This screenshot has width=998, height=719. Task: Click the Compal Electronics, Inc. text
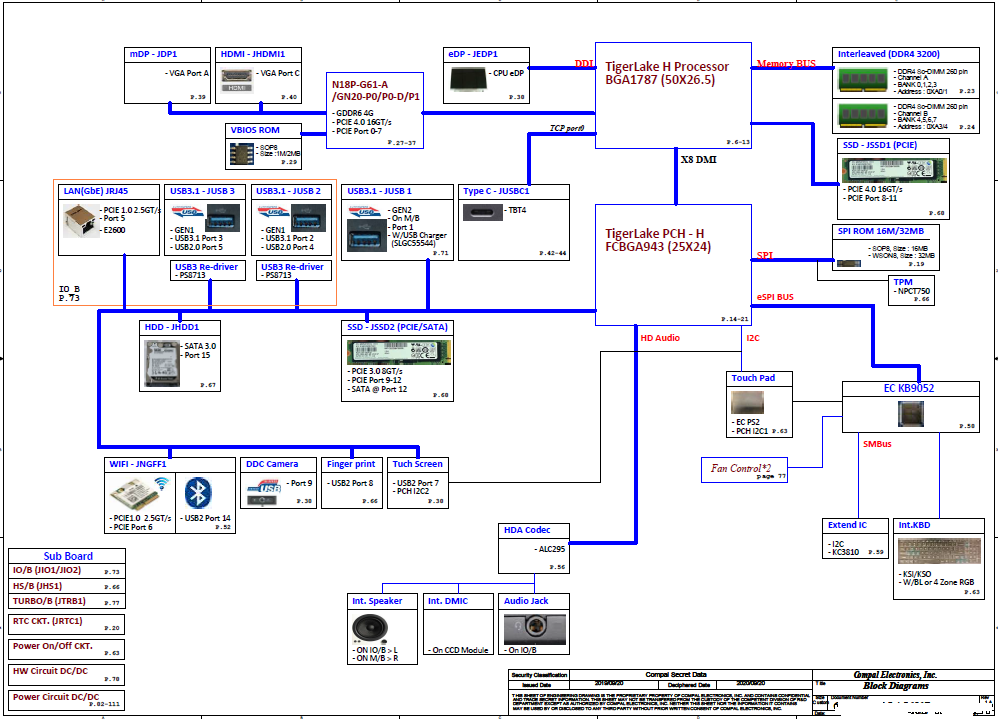click(895, 674)
